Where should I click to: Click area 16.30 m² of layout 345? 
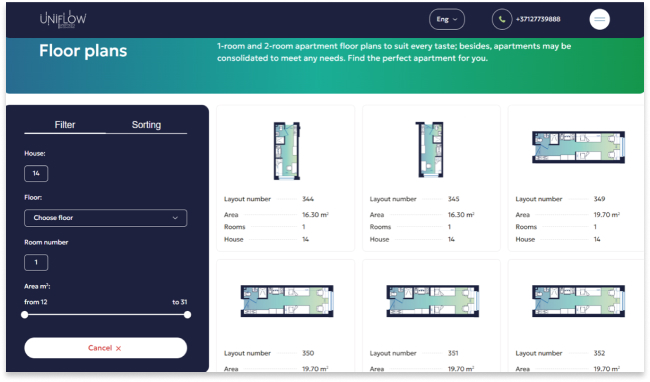(x=461, y=215)
